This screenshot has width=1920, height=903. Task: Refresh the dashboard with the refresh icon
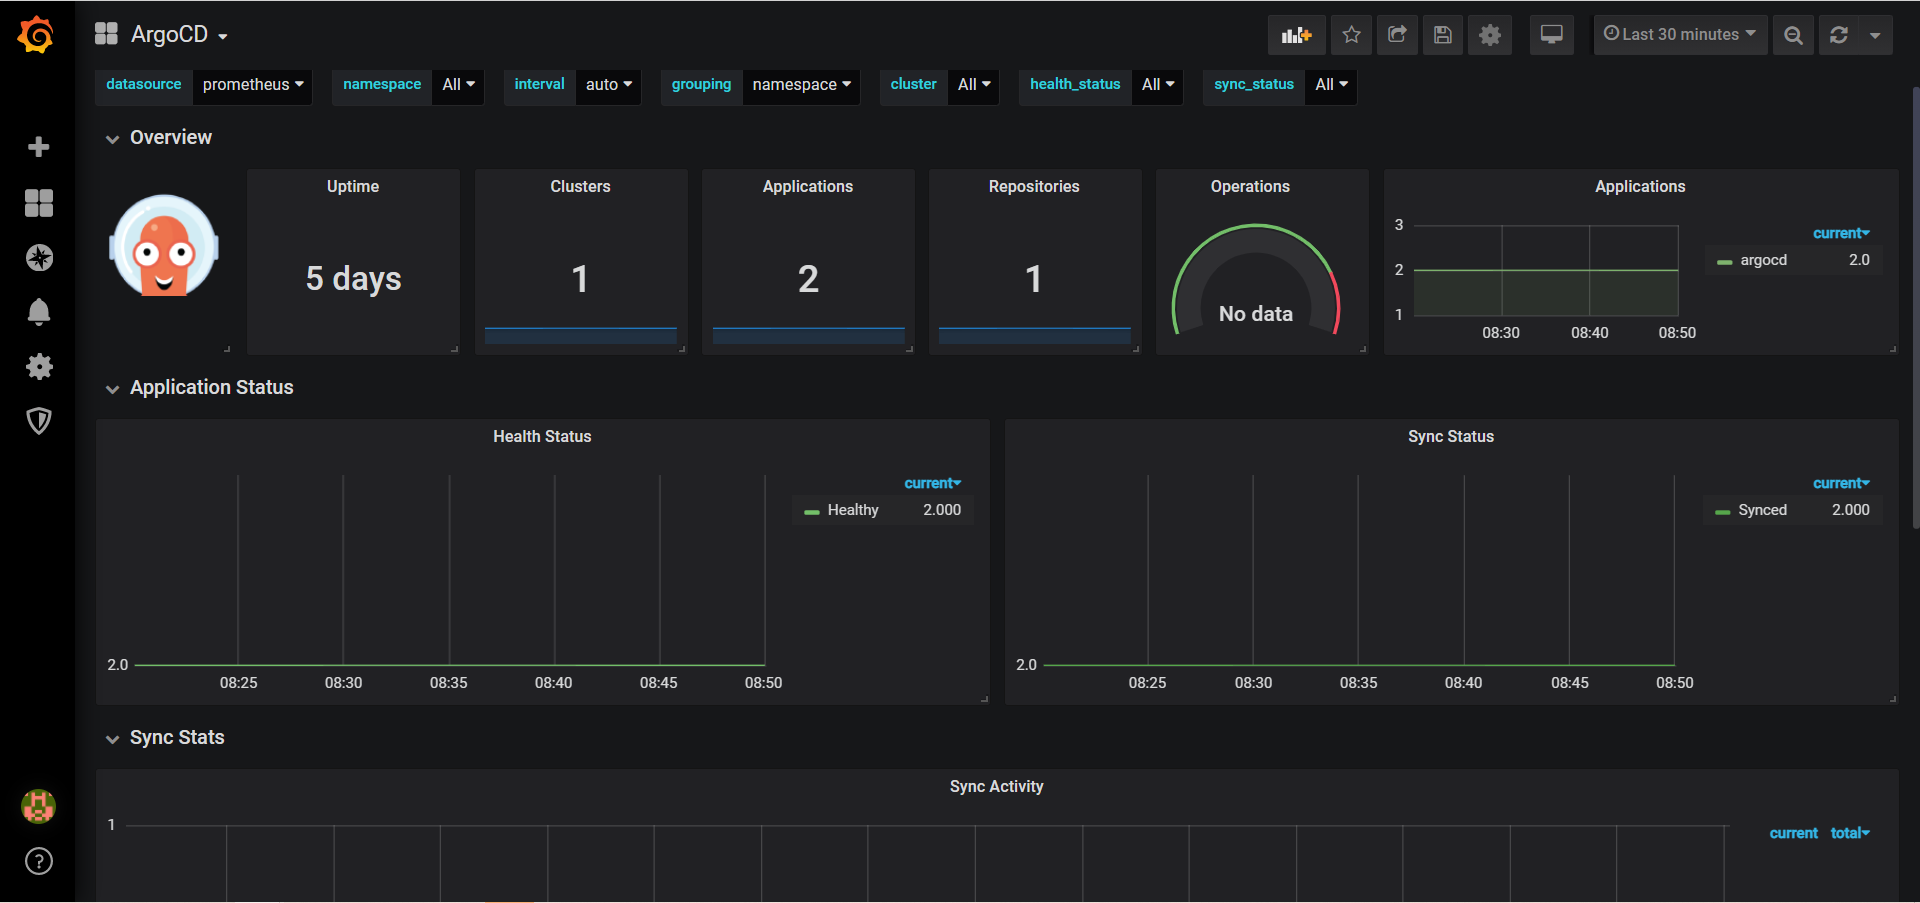1838,35
